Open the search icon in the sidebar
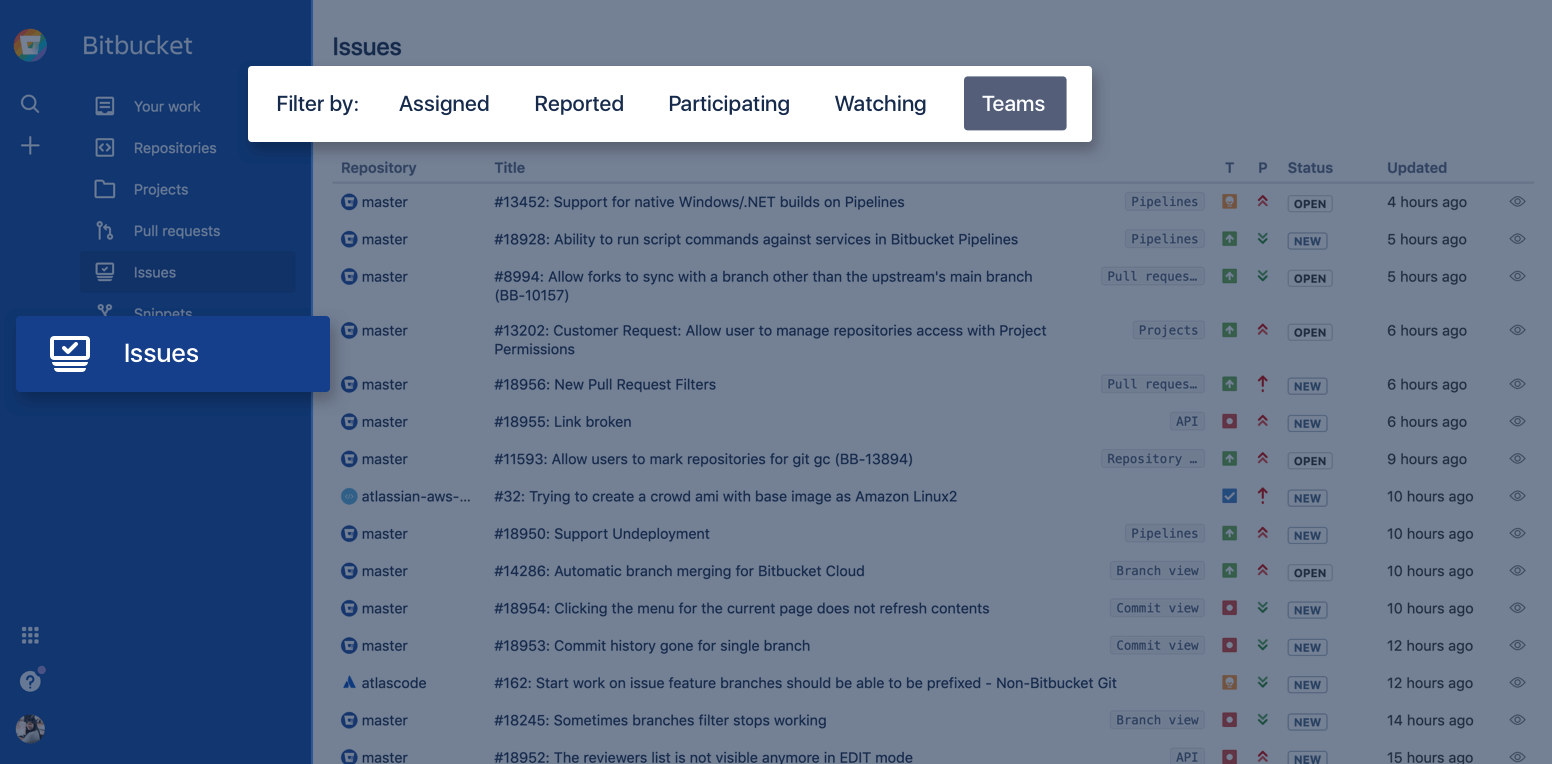 point(30,103)
